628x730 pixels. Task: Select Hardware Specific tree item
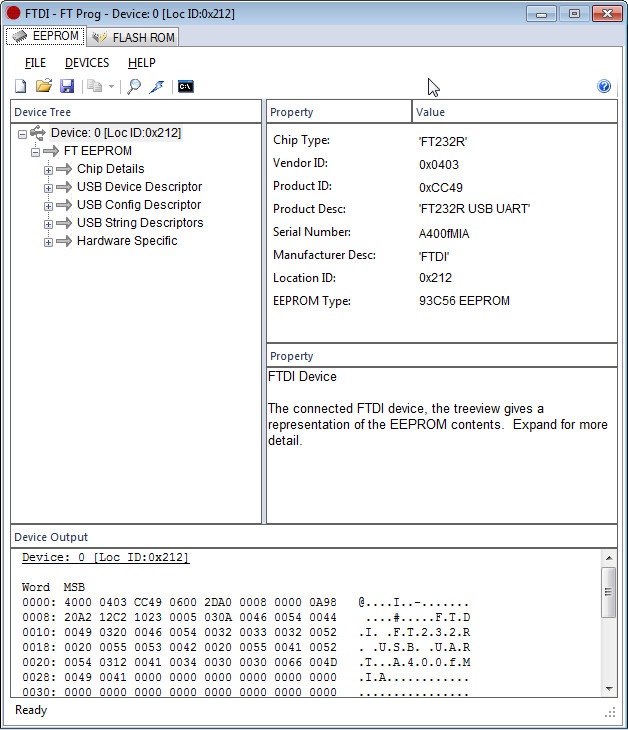[127, 241]
